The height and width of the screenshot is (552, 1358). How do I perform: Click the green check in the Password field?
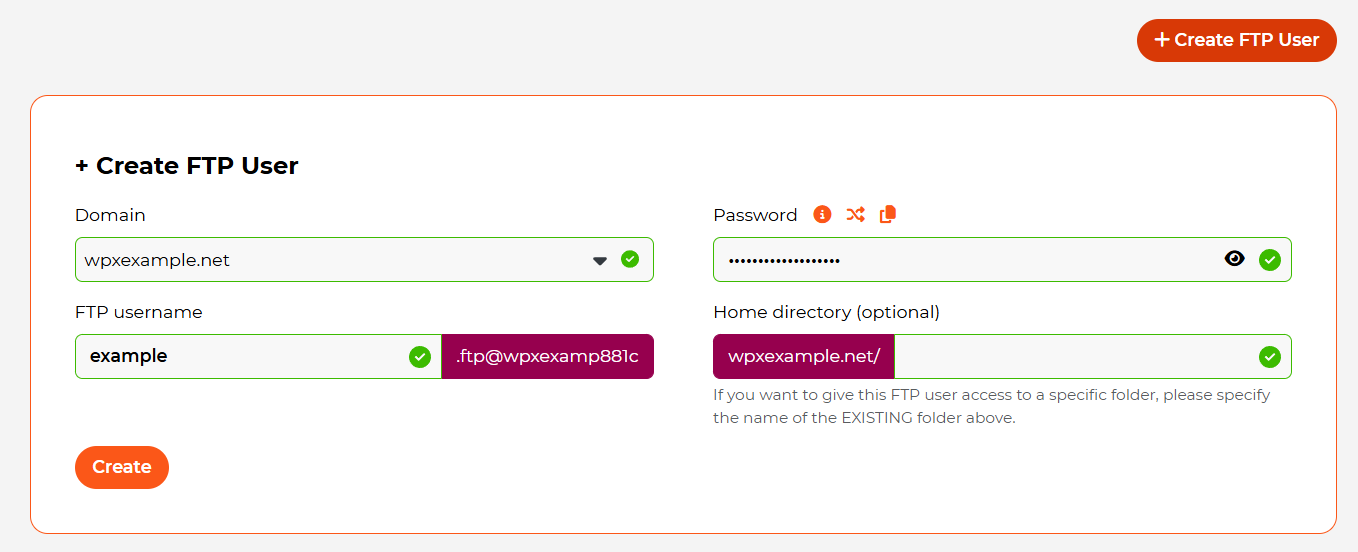tap(1270, 260)
